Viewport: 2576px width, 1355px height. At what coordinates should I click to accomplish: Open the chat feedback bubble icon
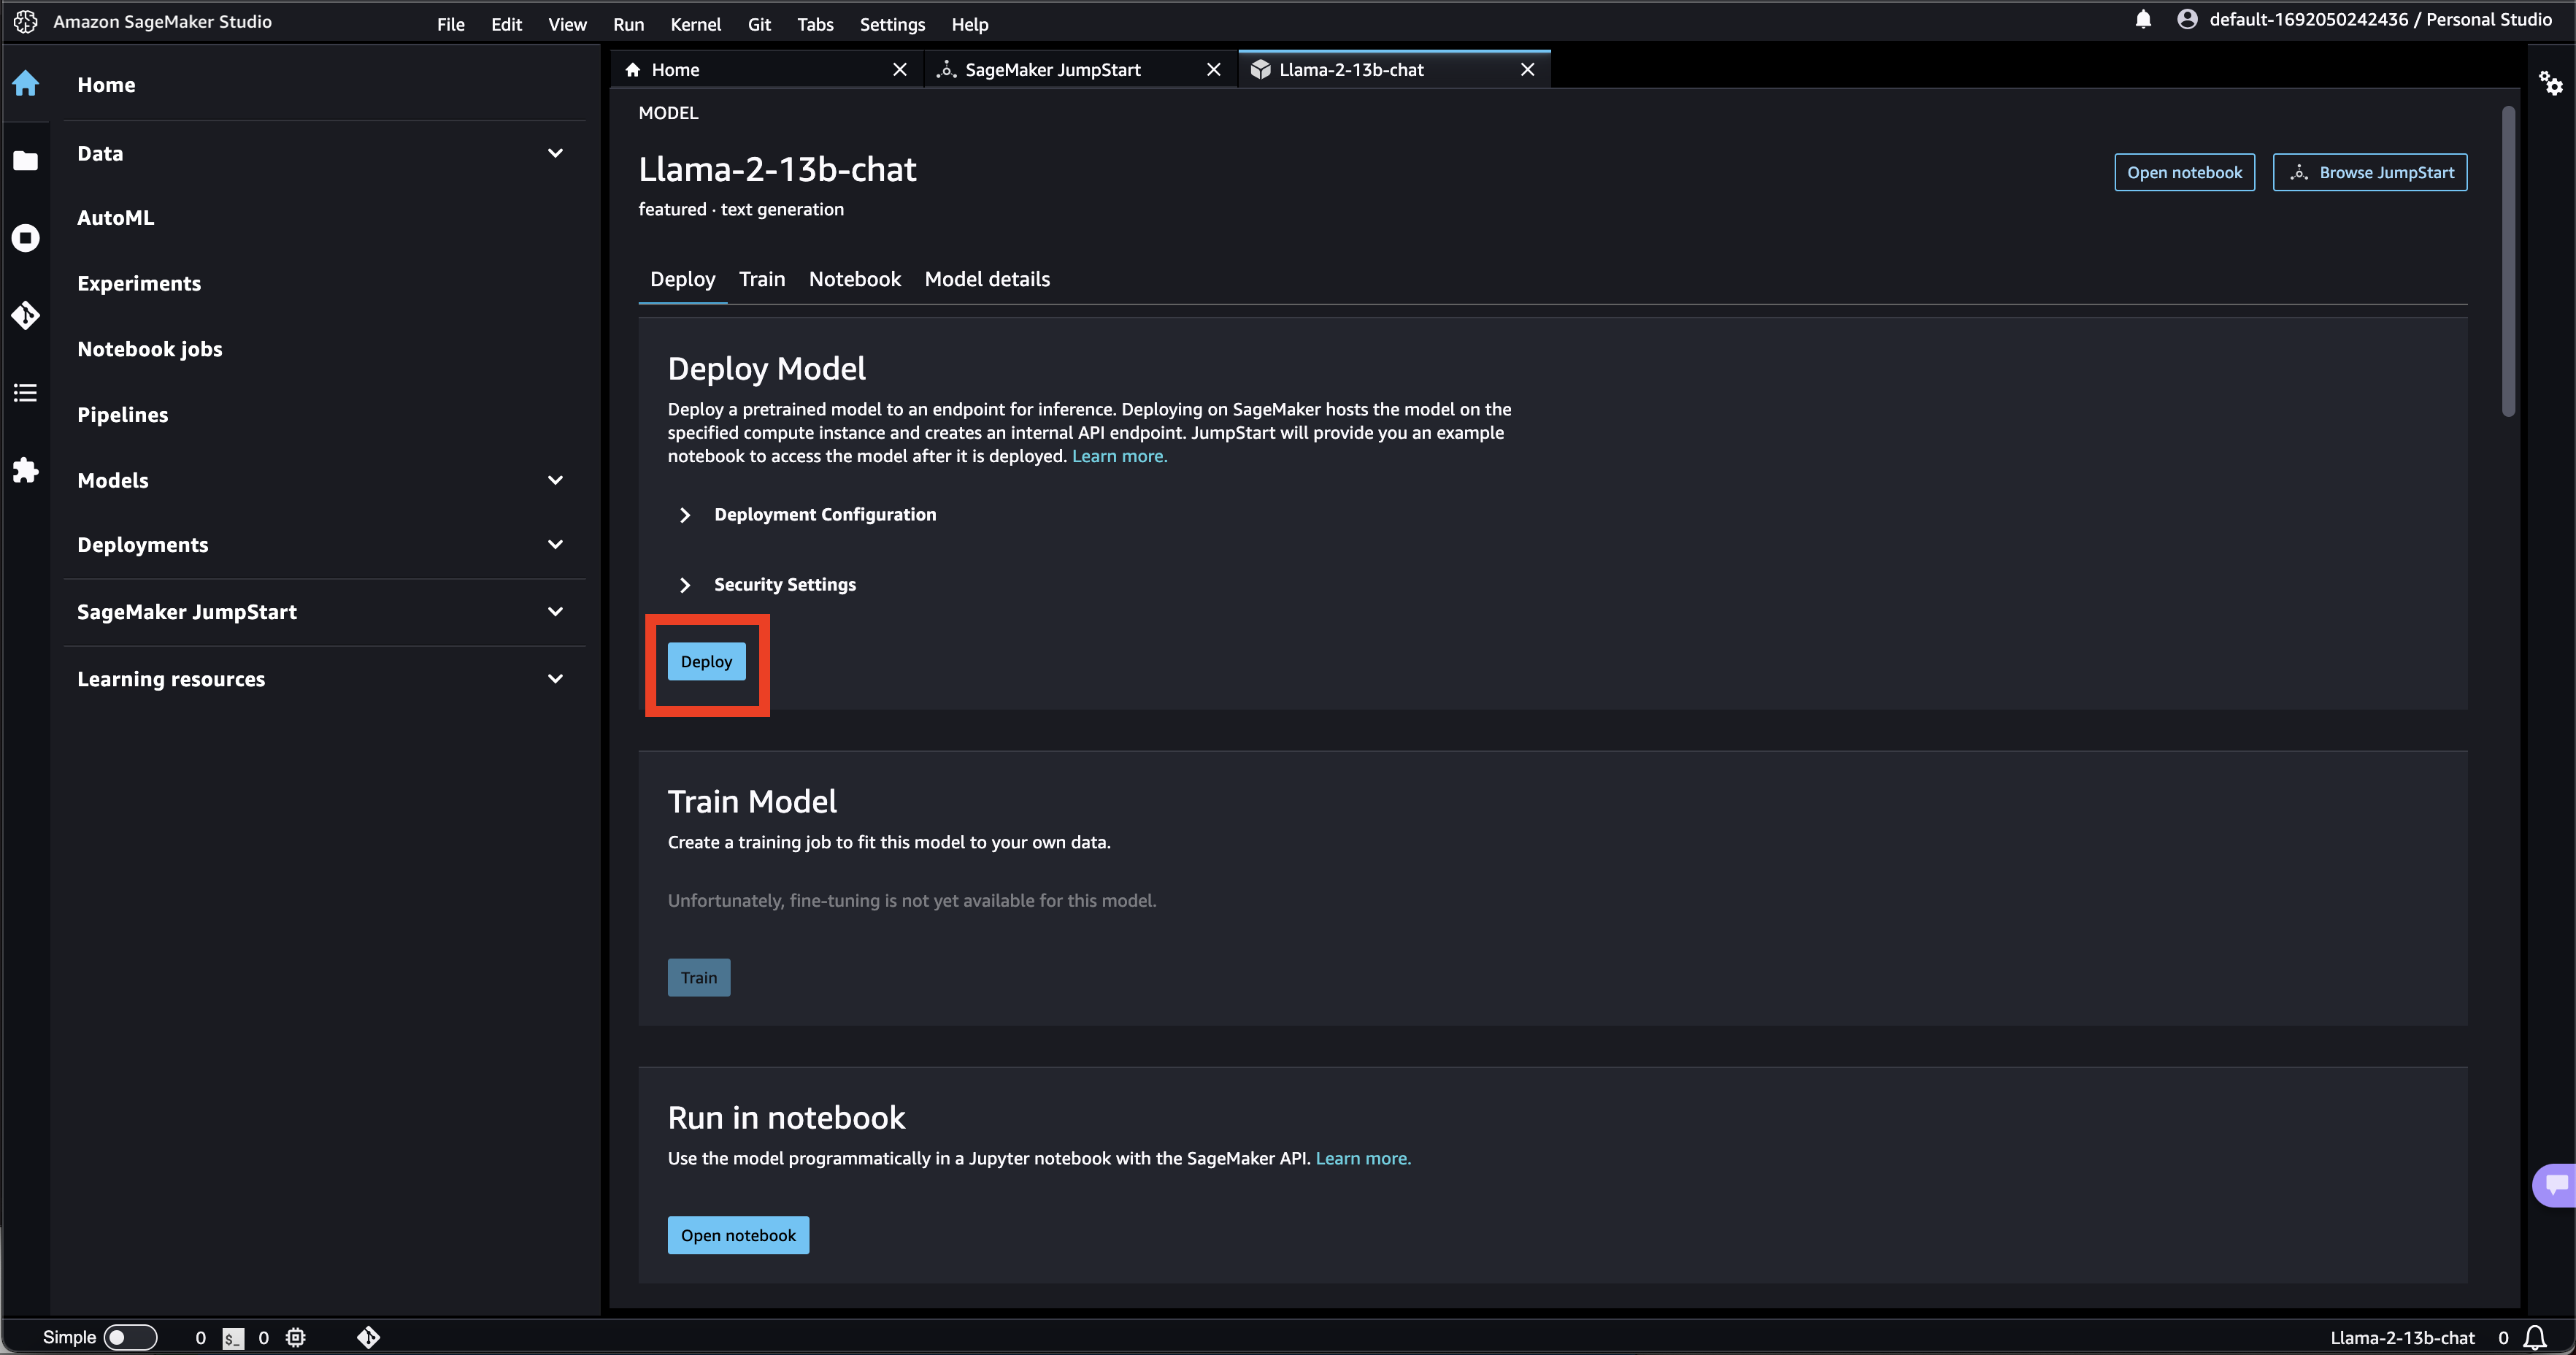[x=2556, y=1185]
